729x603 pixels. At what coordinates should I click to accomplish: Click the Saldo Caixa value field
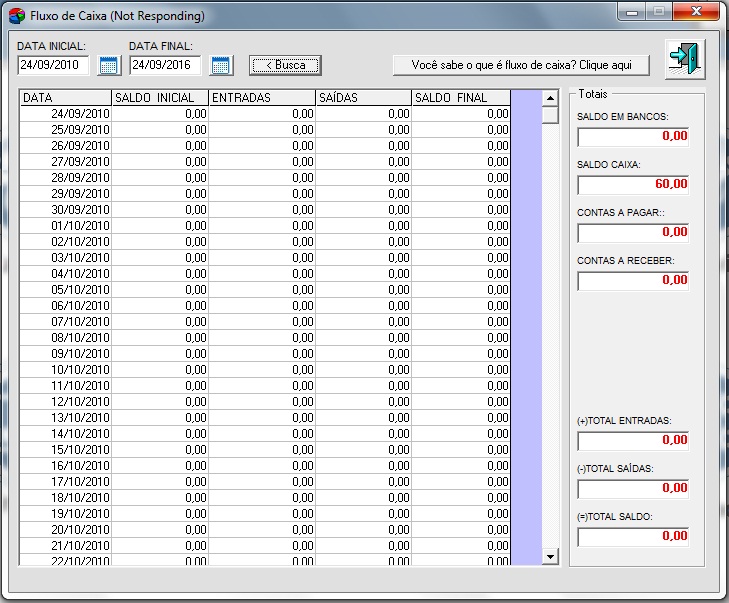(x=633, y=184)
